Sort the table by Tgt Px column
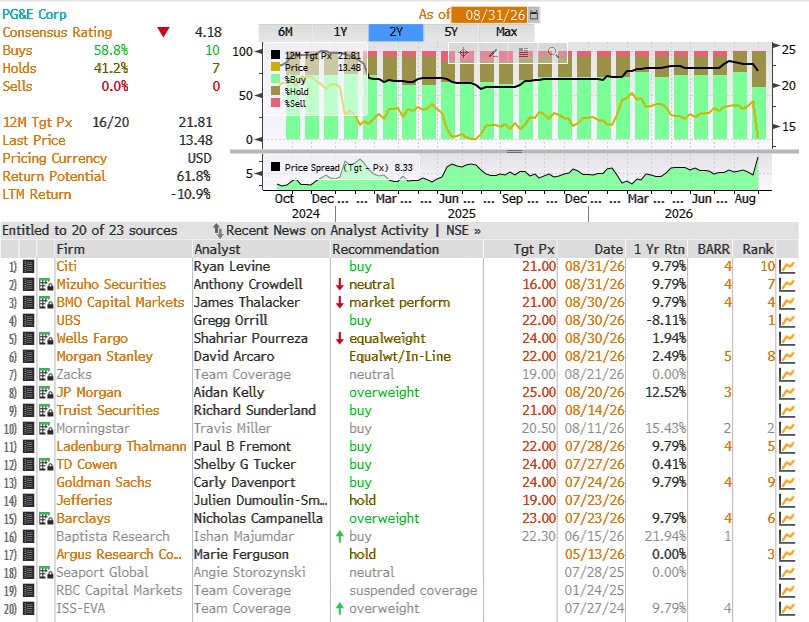The width and height of the screenshot is (809, 622). pyautogui.click(x=533, y=250)
